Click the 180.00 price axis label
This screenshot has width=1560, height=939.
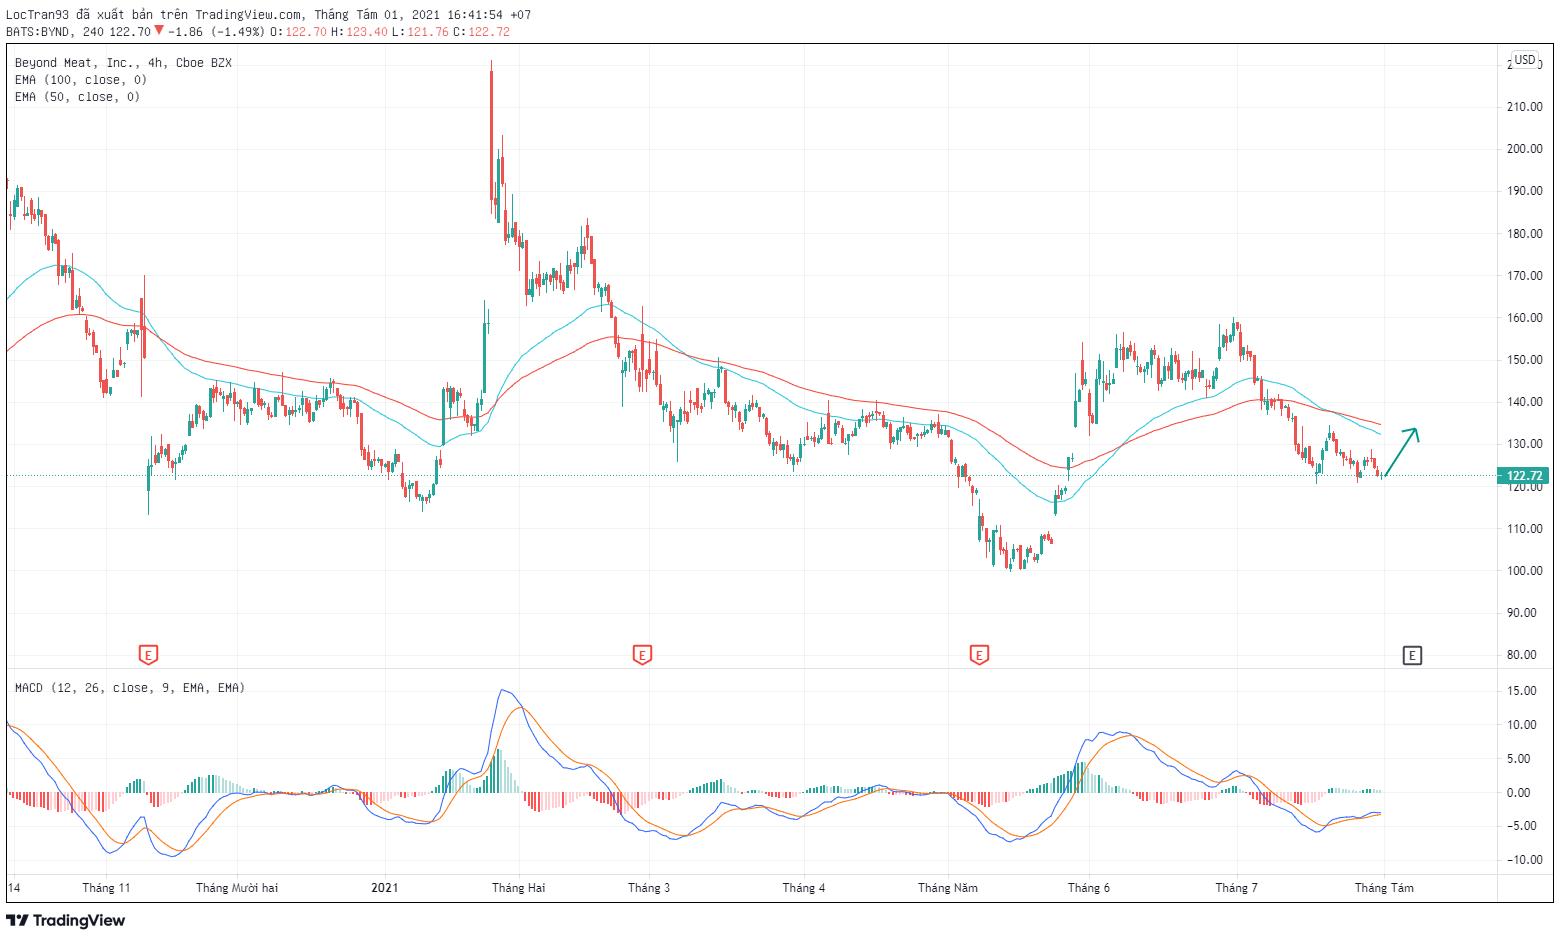(1524, 234)
